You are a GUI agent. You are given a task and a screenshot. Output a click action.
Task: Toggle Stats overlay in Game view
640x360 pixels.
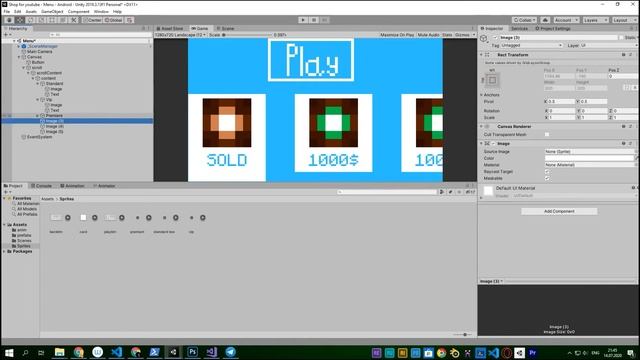(x=447, y=35)
